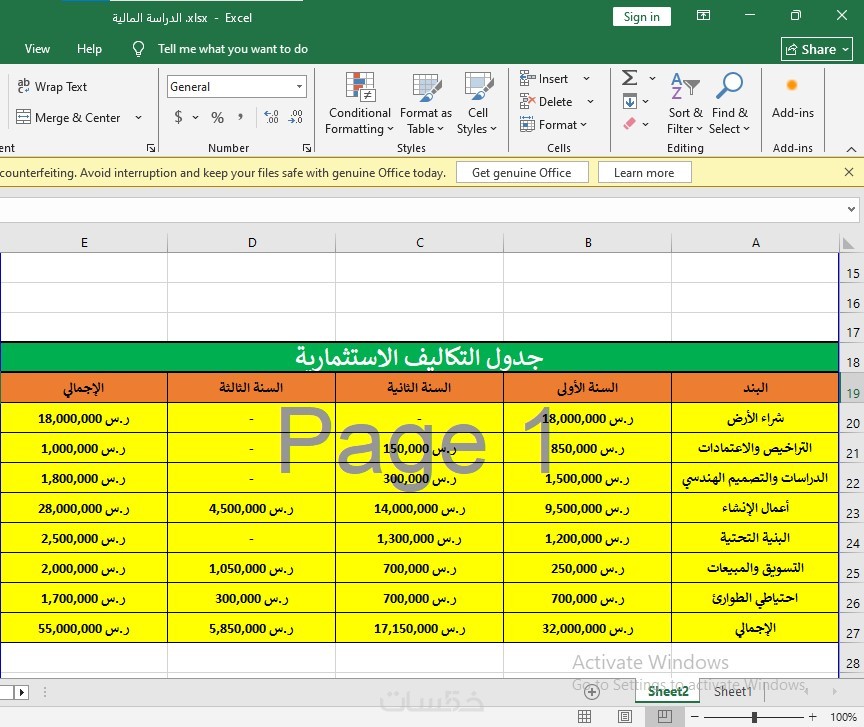Screen dimensions: 864x727
Task: Click the Wrap Text icon
Action: 23,86
